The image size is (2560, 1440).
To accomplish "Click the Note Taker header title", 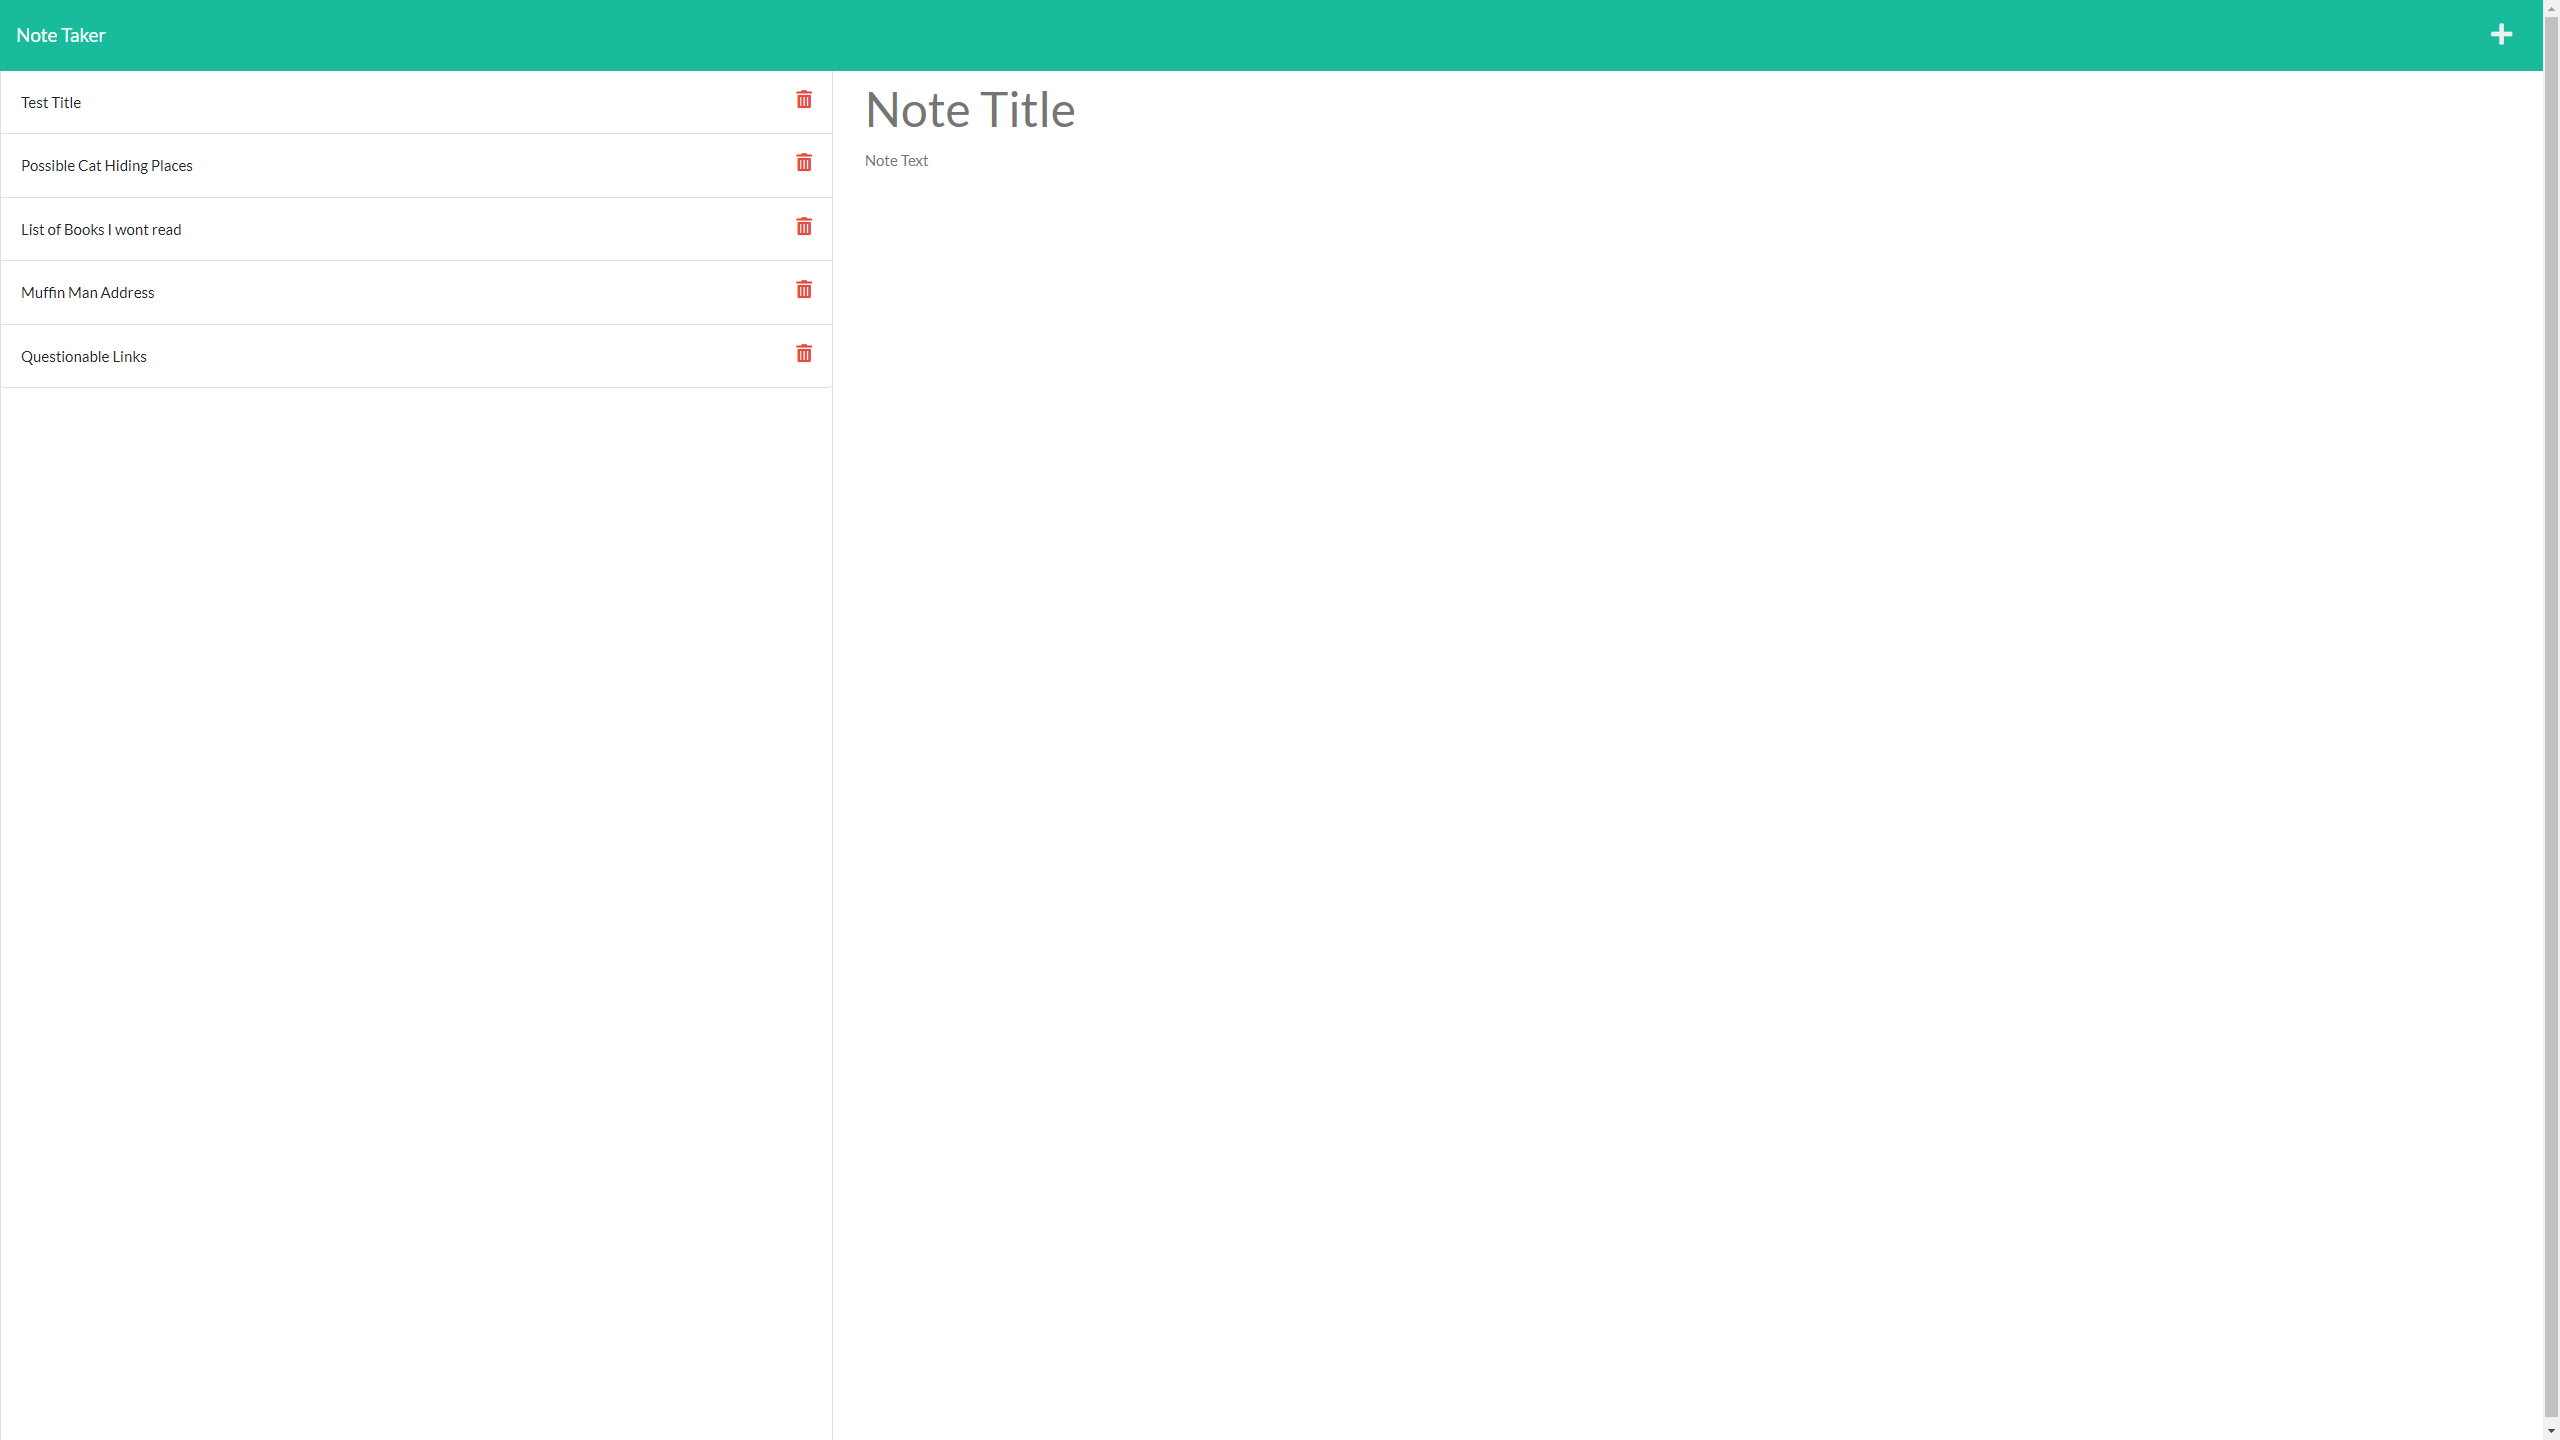I will pos(61,34).
